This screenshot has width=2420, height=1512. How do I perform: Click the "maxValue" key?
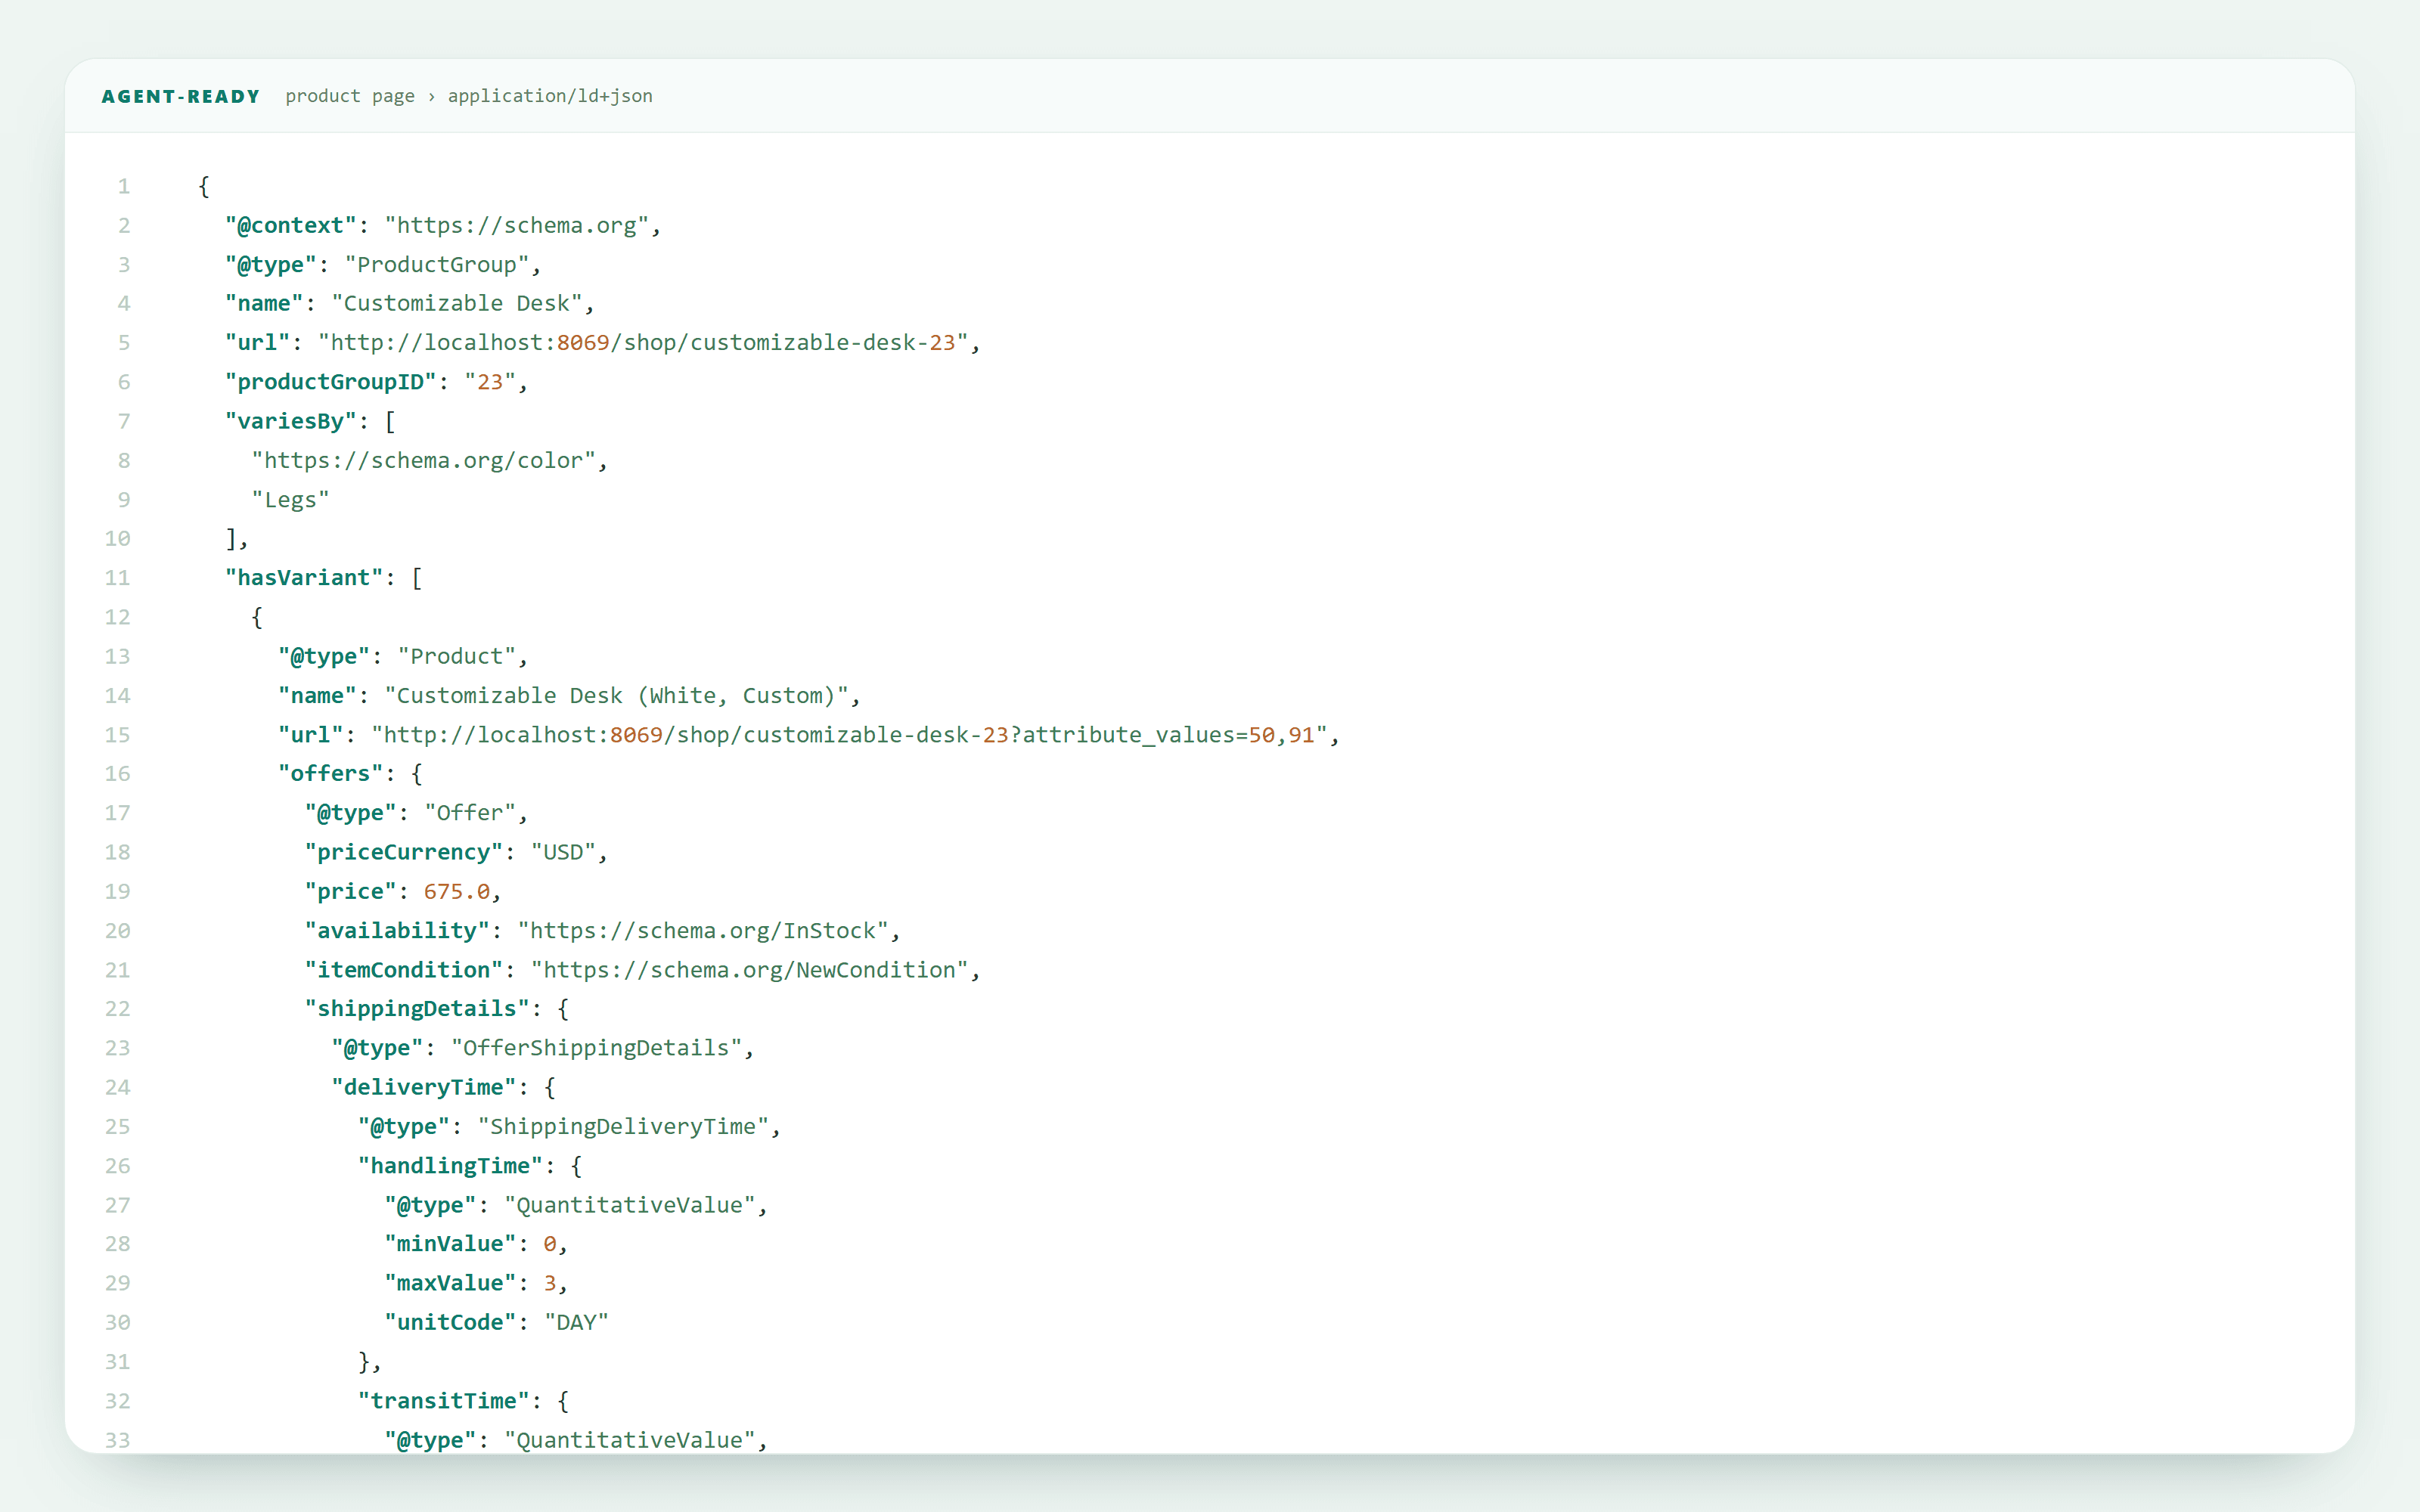tap(450, 1282)
